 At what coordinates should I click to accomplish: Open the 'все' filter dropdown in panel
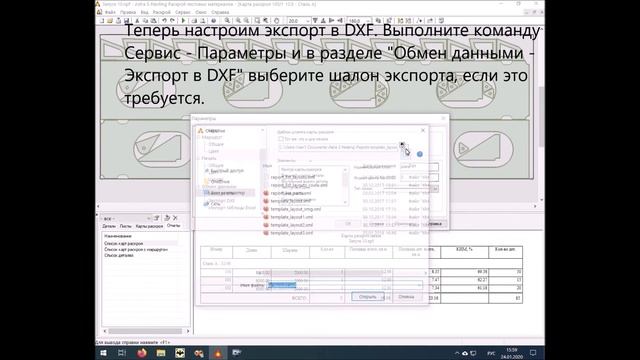tap(149, 218)
